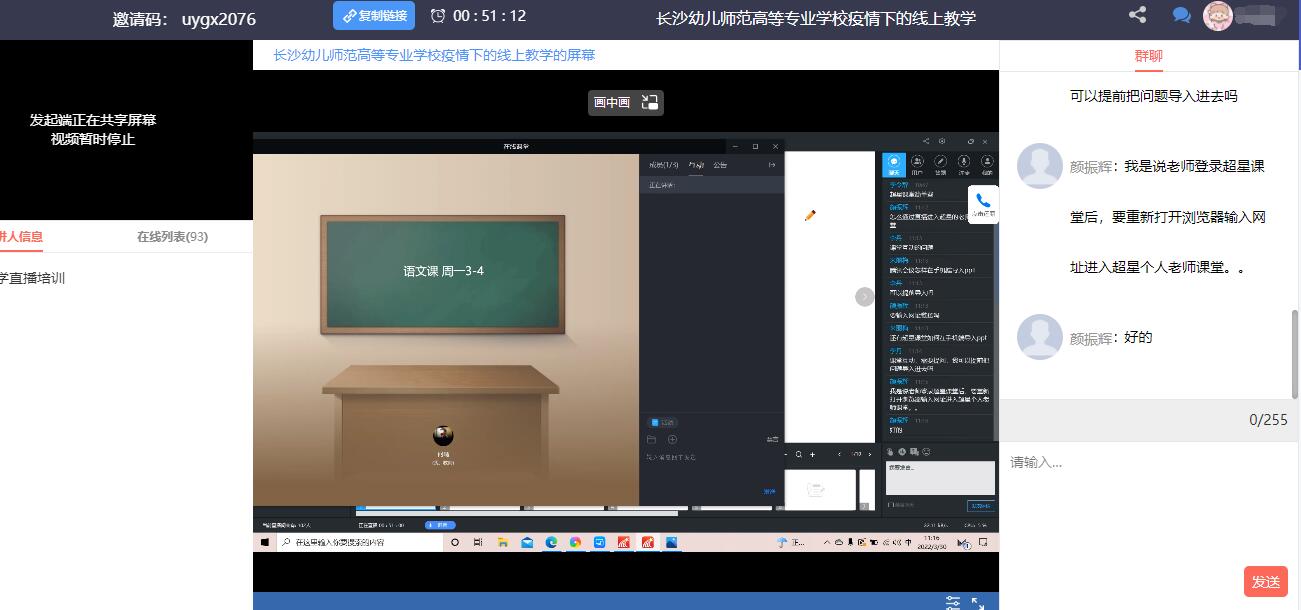Open the 在线列表(93) online list tab
Image resolution: width=1301 pixels, height=610 pixels.
pyautogui.click(x=172, y=237)
